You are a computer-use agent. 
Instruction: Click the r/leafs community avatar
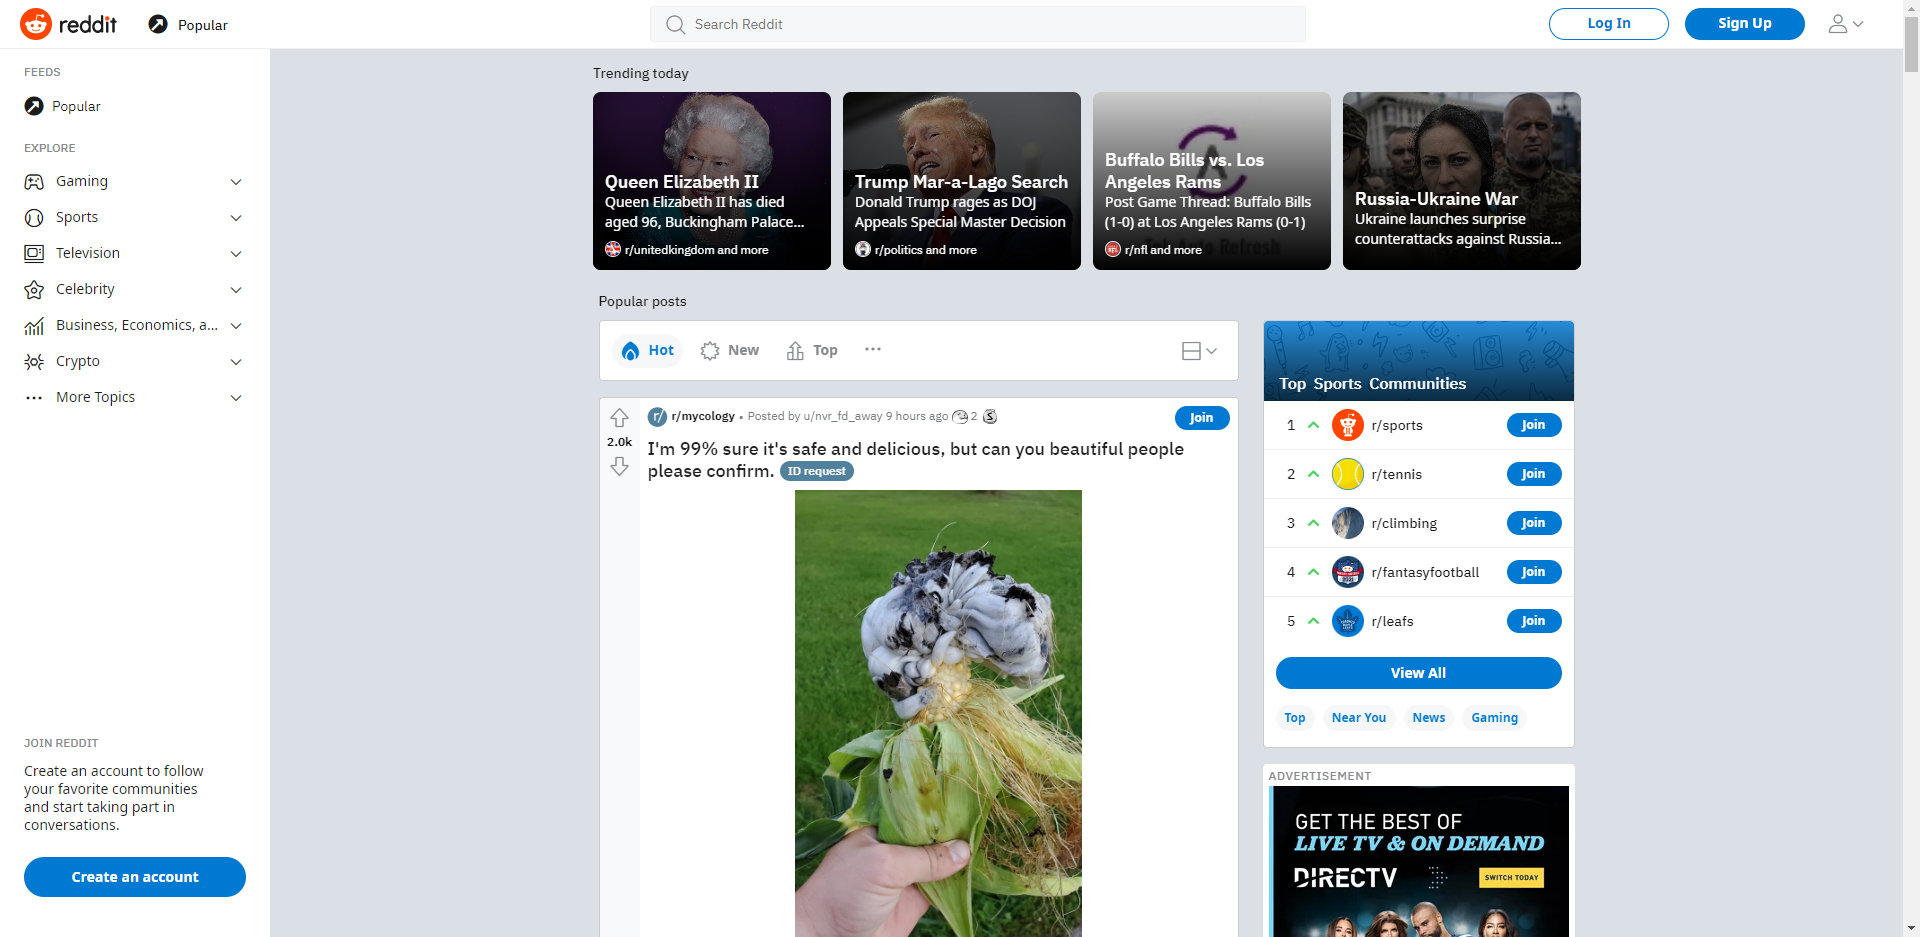click(x=1348, y=621)
